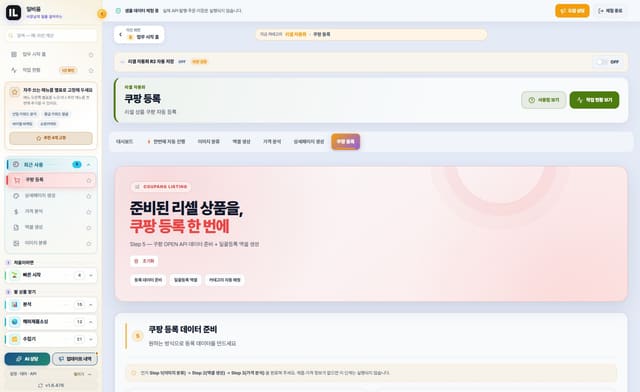Expand the settings footer row arrow

pos(90,374)
